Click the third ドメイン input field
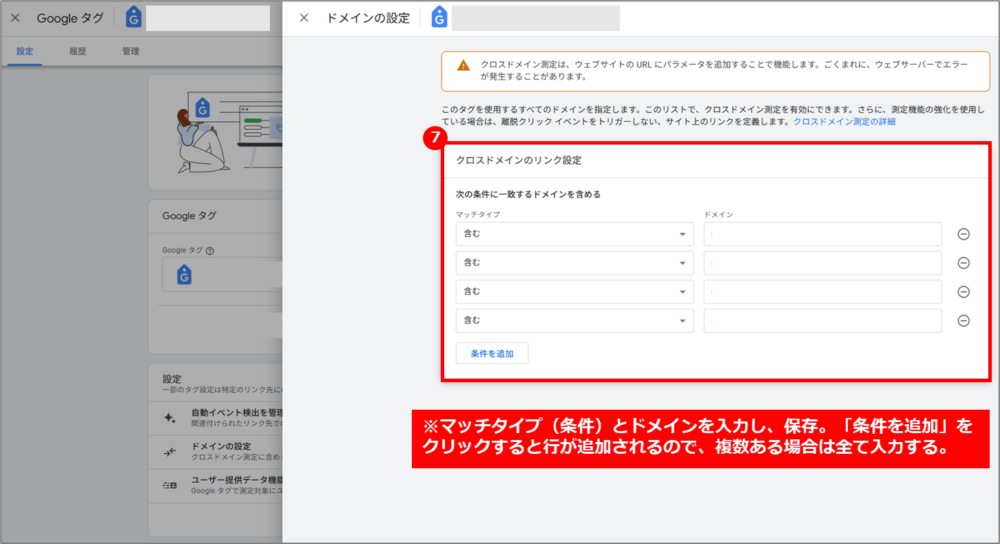 (823, 291)
